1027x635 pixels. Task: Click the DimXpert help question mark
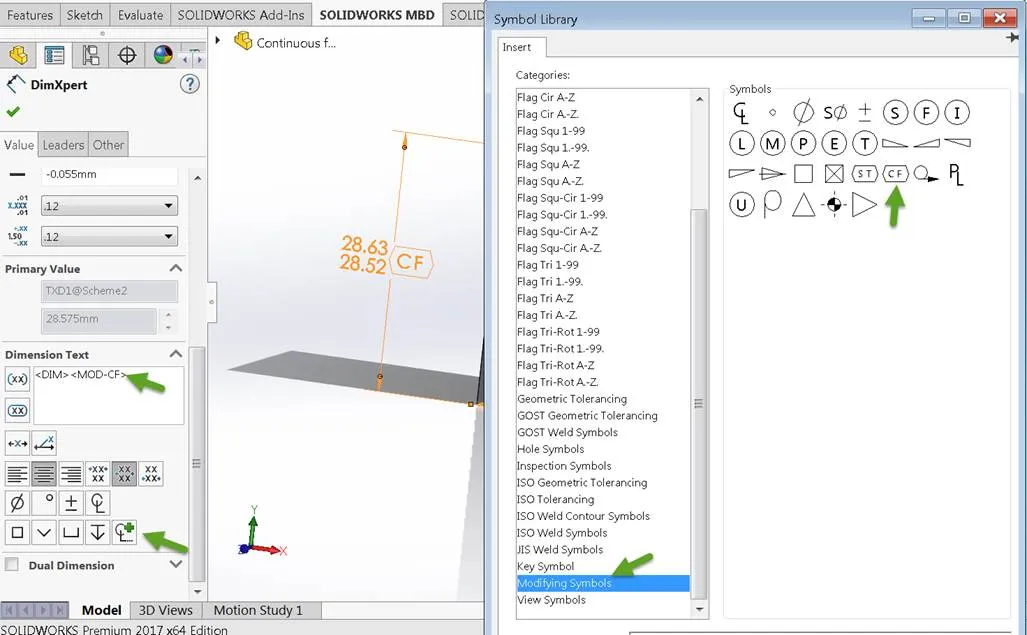190,83
